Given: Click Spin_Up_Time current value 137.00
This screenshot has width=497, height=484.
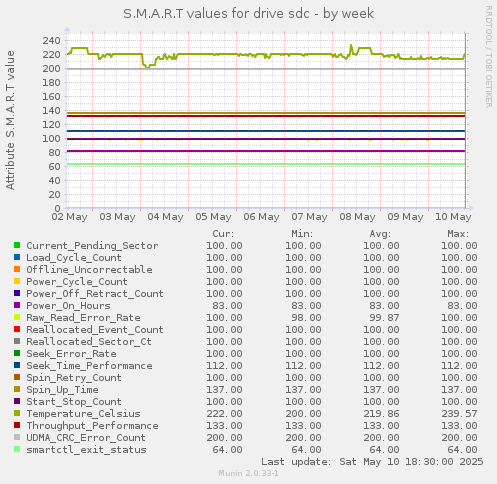Looking at the screenshot, I should (x=224, y=390).
